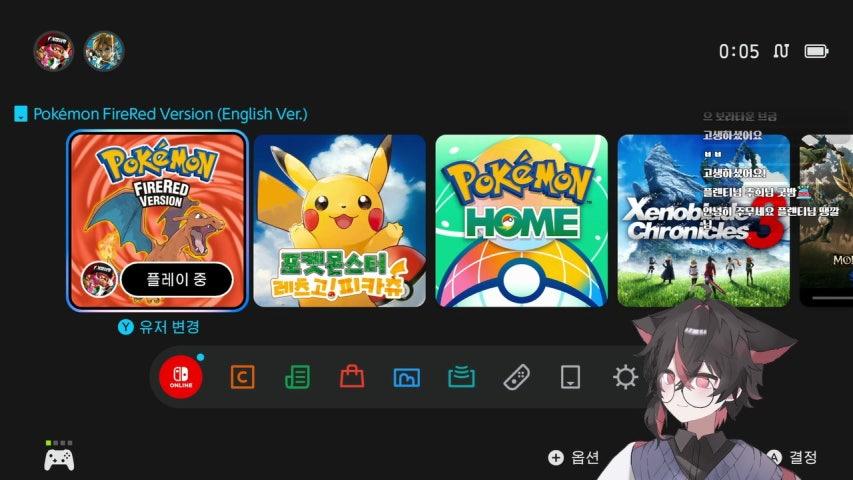Open Nintendo Switch Online red icon

click(x=181, y=377)
